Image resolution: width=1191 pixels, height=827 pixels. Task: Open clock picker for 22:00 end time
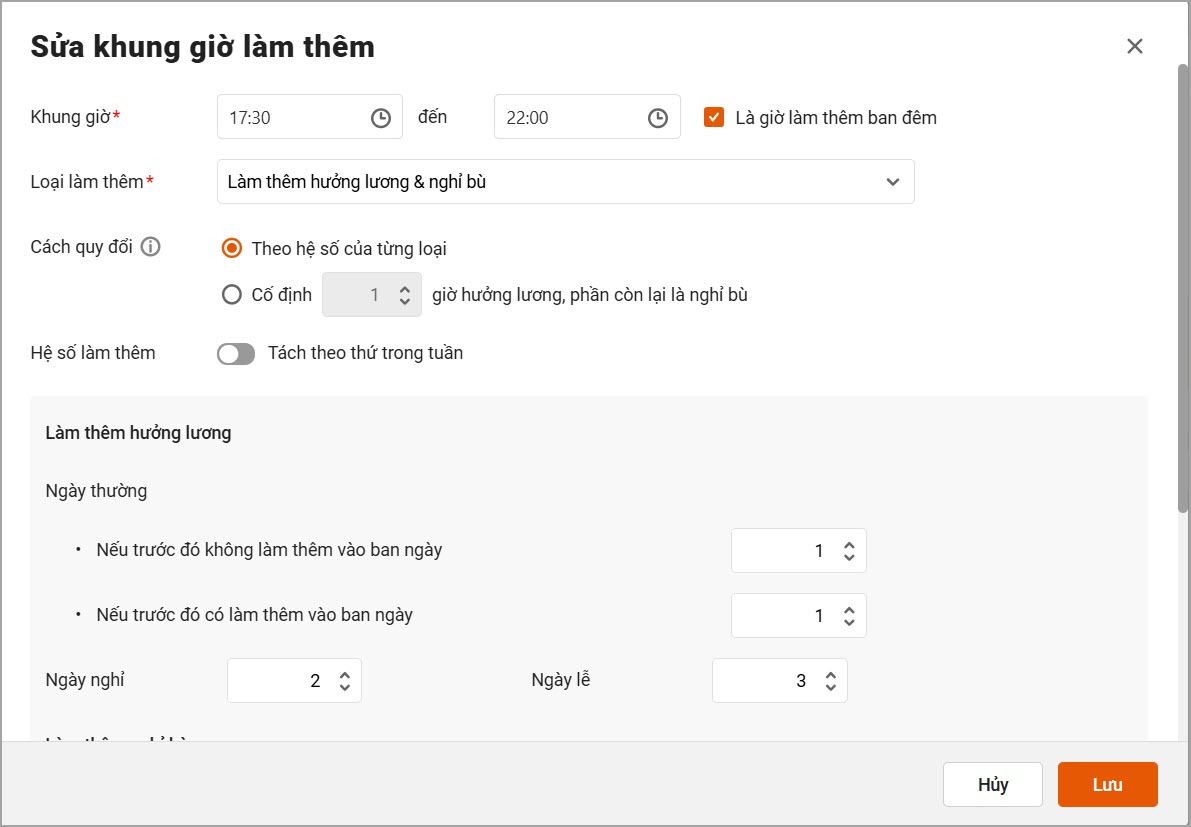click(x=658, y=118)
